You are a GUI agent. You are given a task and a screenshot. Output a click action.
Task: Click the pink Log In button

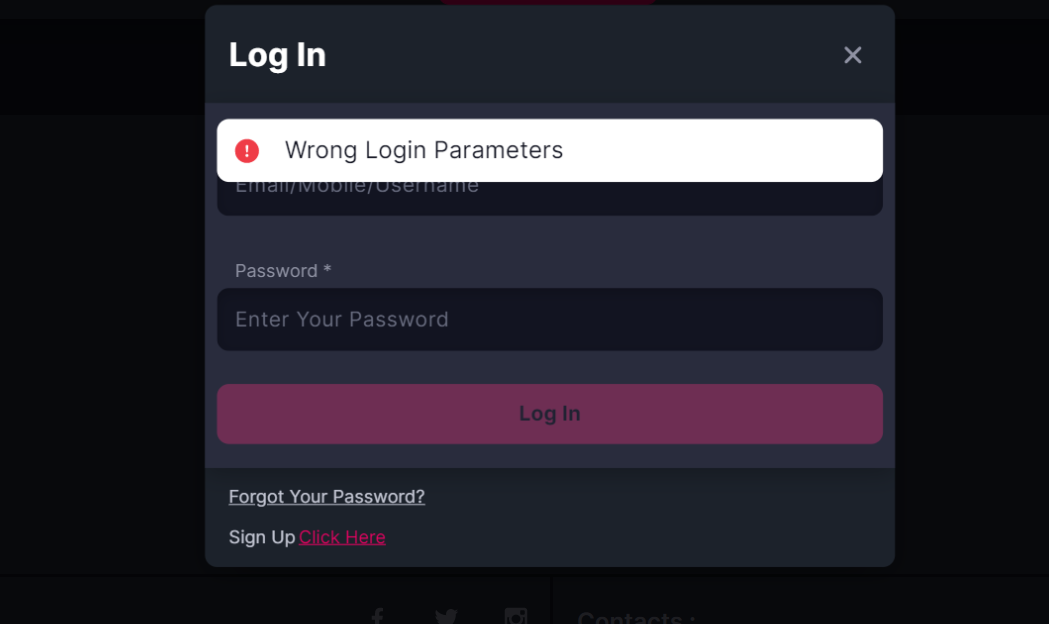[549, 414]
